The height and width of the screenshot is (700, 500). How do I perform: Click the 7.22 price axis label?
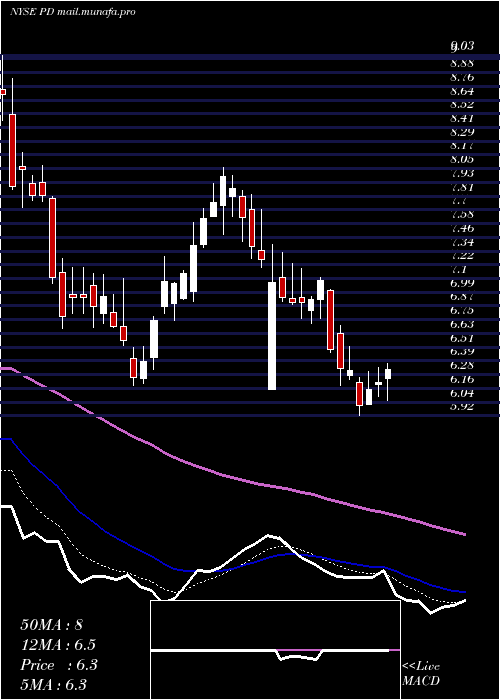pyautogui.click(x=462, y=255)
